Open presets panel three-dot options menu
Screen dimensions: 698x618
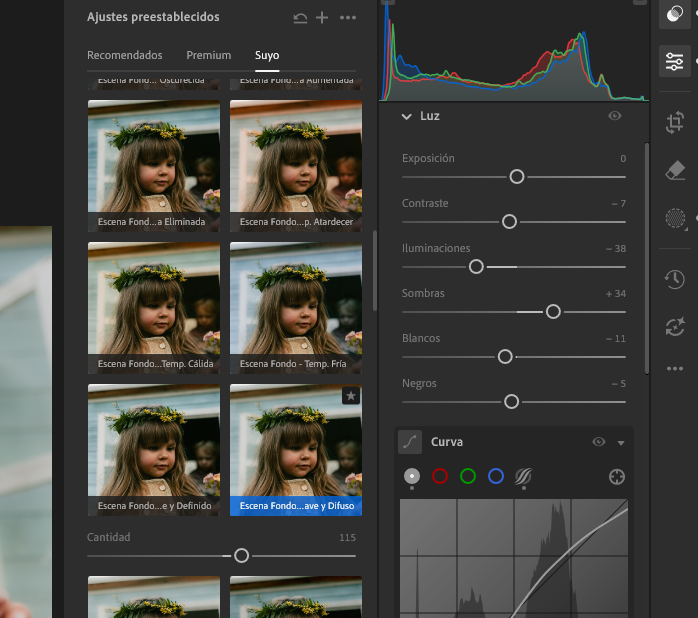coord(347,18)
